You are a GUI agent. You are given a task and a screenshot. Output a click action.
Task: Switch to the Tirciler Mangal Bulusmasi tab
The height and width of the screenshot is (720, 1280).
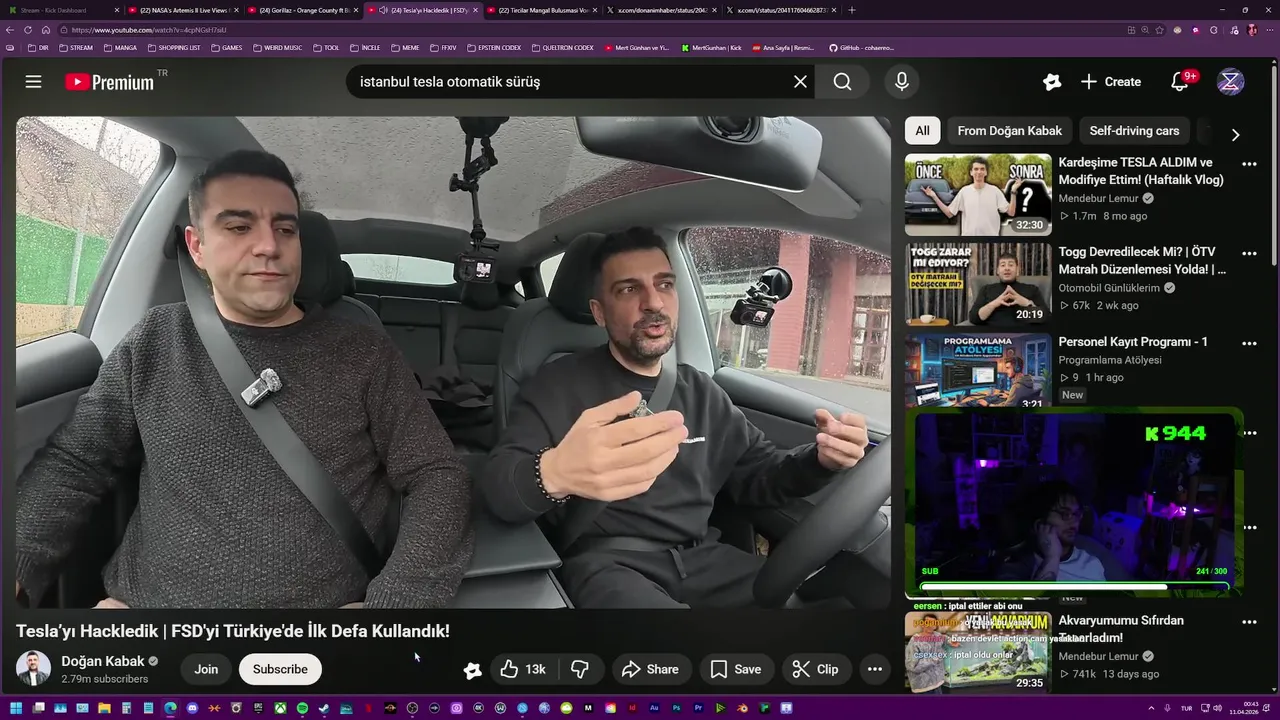[x=541, y=10]
